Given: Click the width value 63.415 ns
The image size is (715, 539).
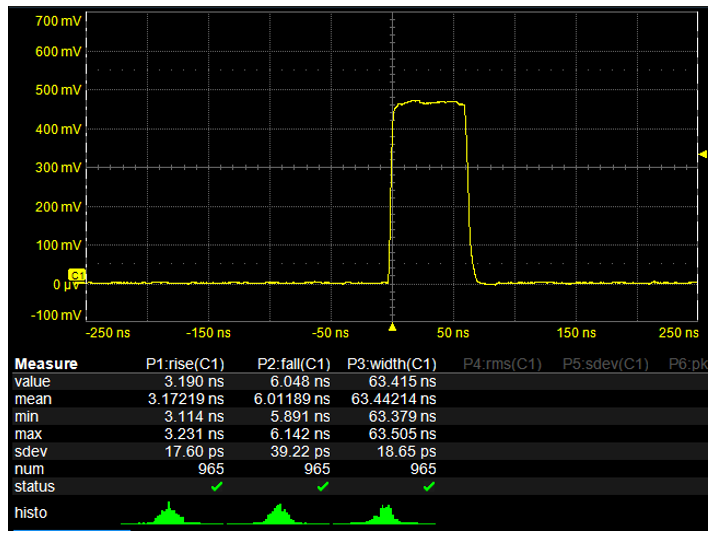Looking at the screenshot, I should tap(402, 381).
